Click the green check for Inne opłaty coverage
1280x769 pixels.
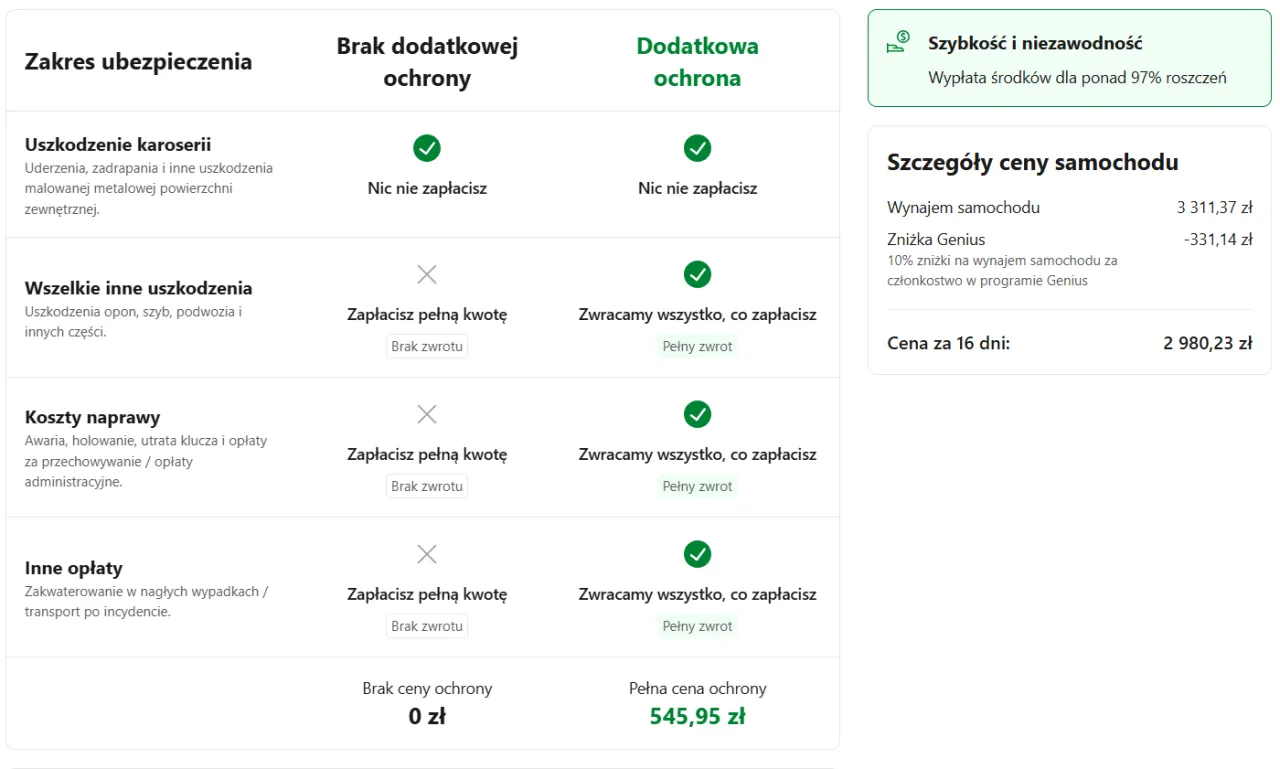(697, 554)
